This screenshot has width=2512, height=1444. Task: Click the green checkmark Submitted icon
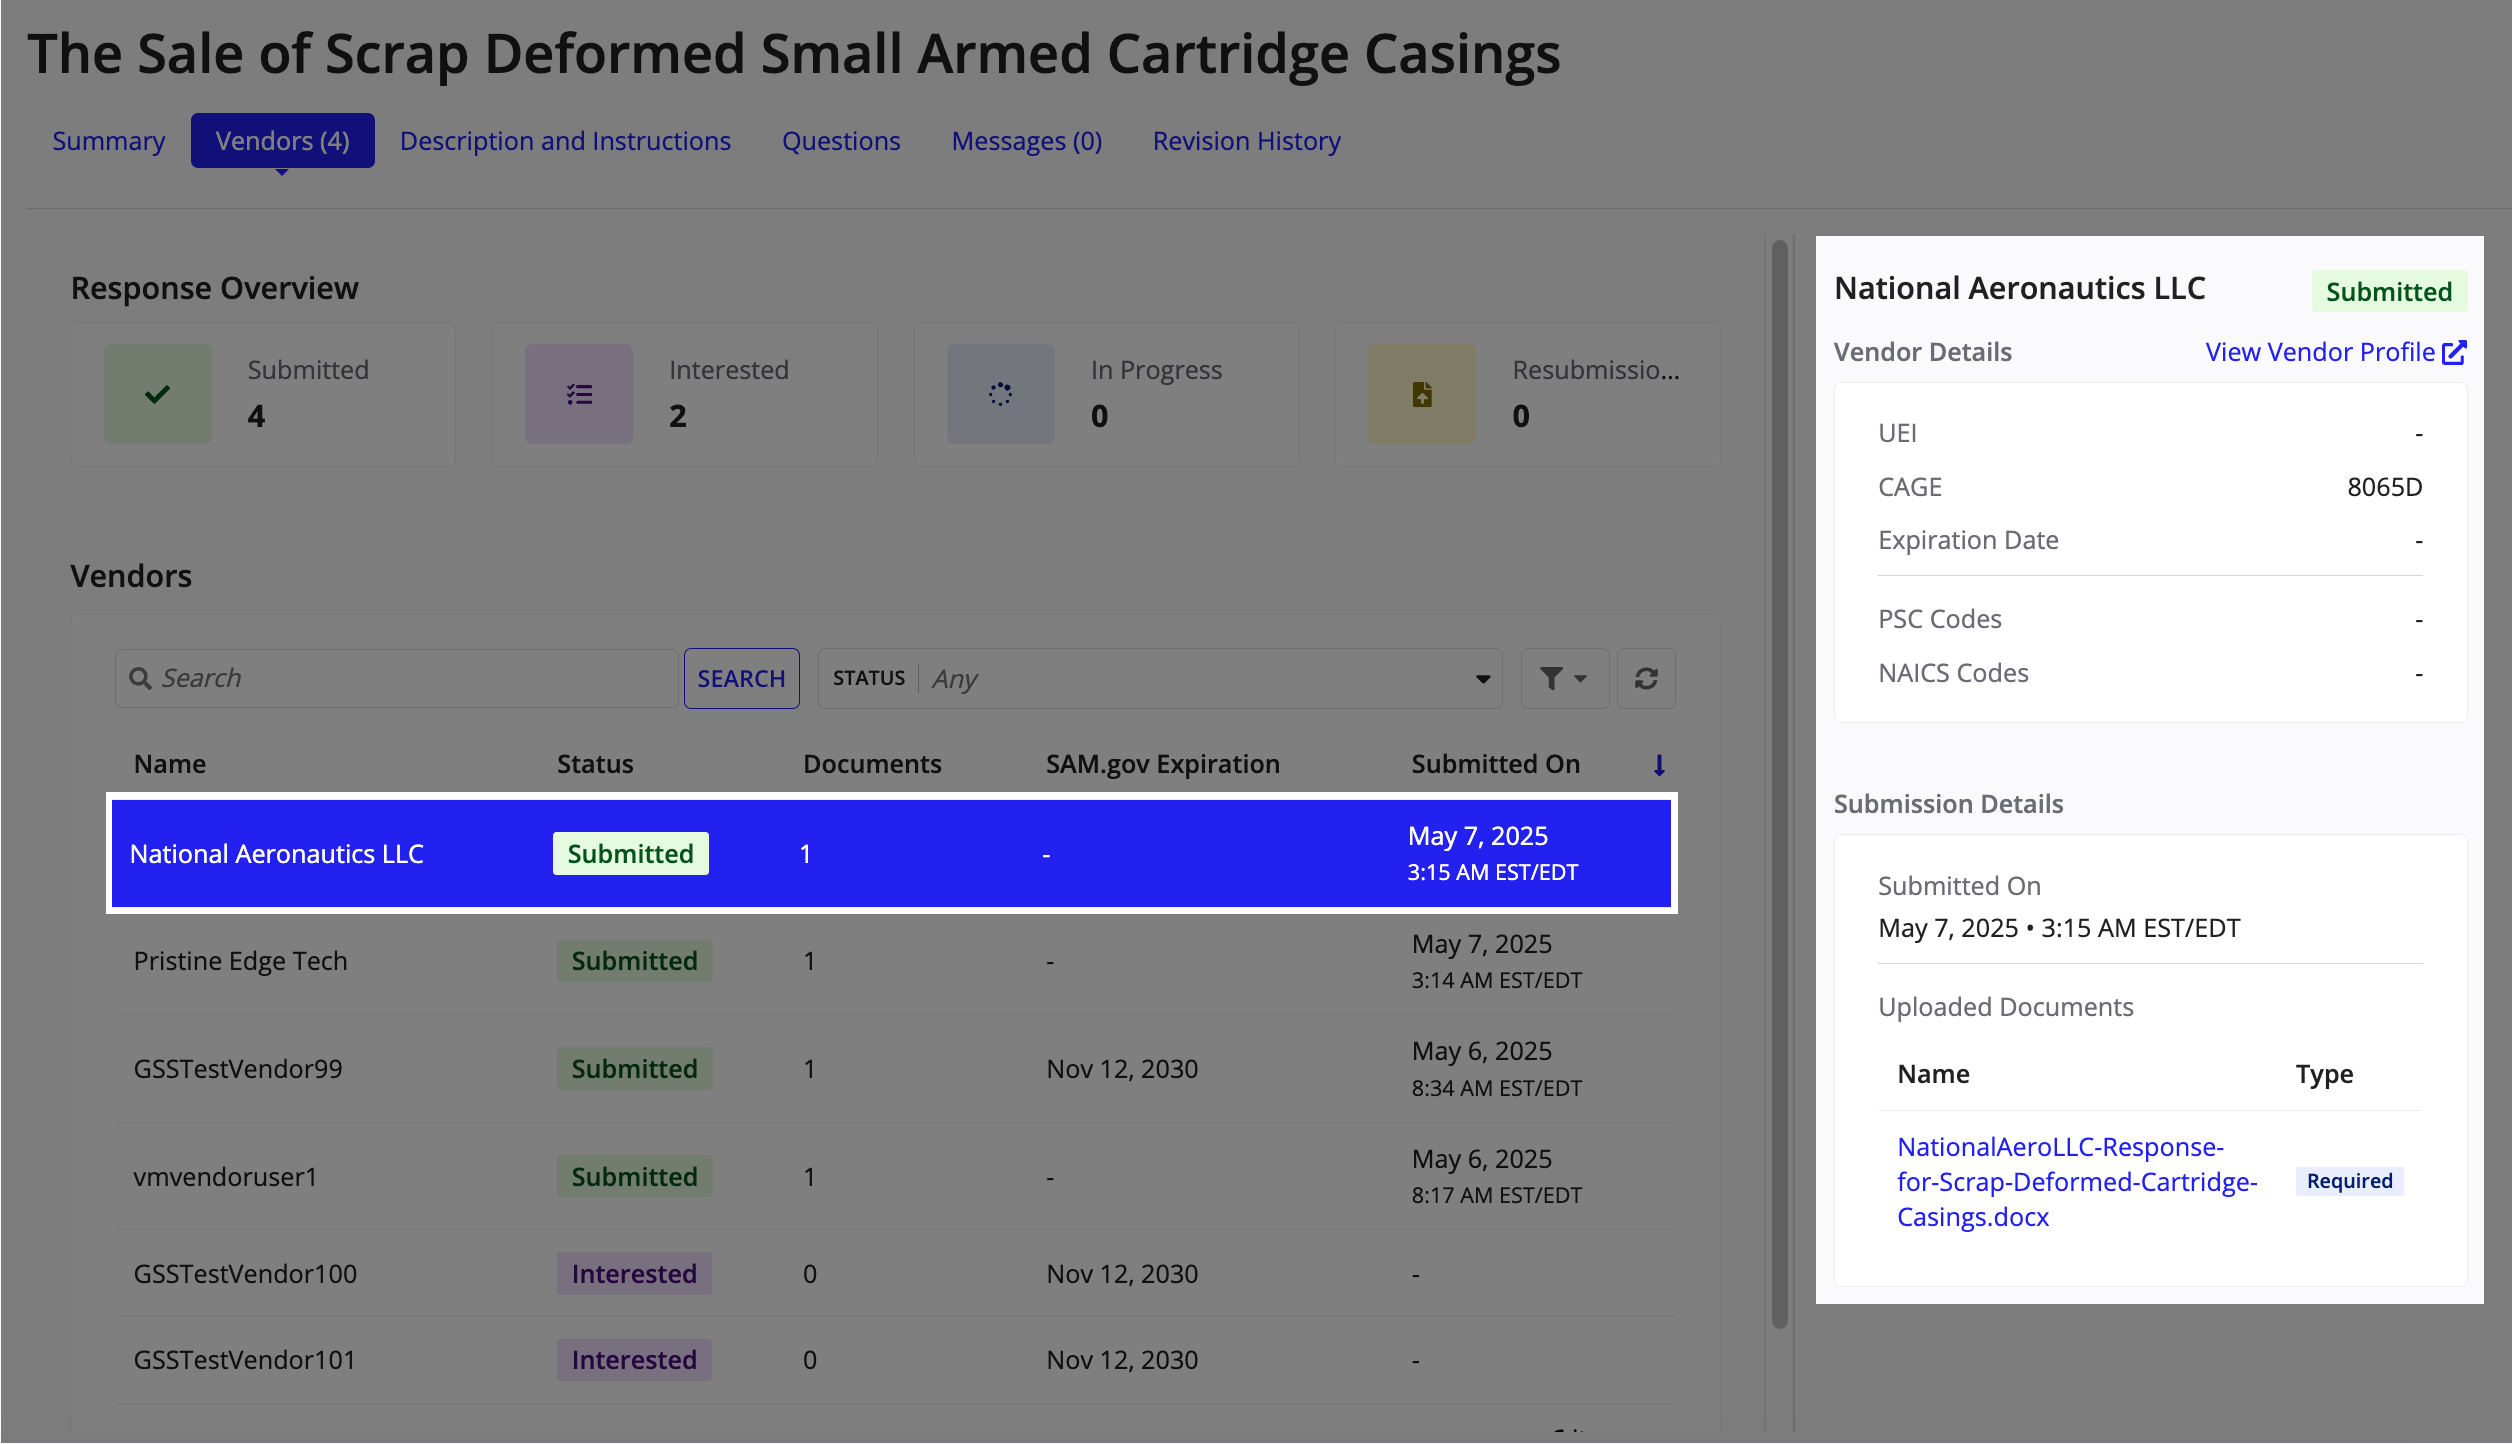pyautogui.click(x=157, y=394)
